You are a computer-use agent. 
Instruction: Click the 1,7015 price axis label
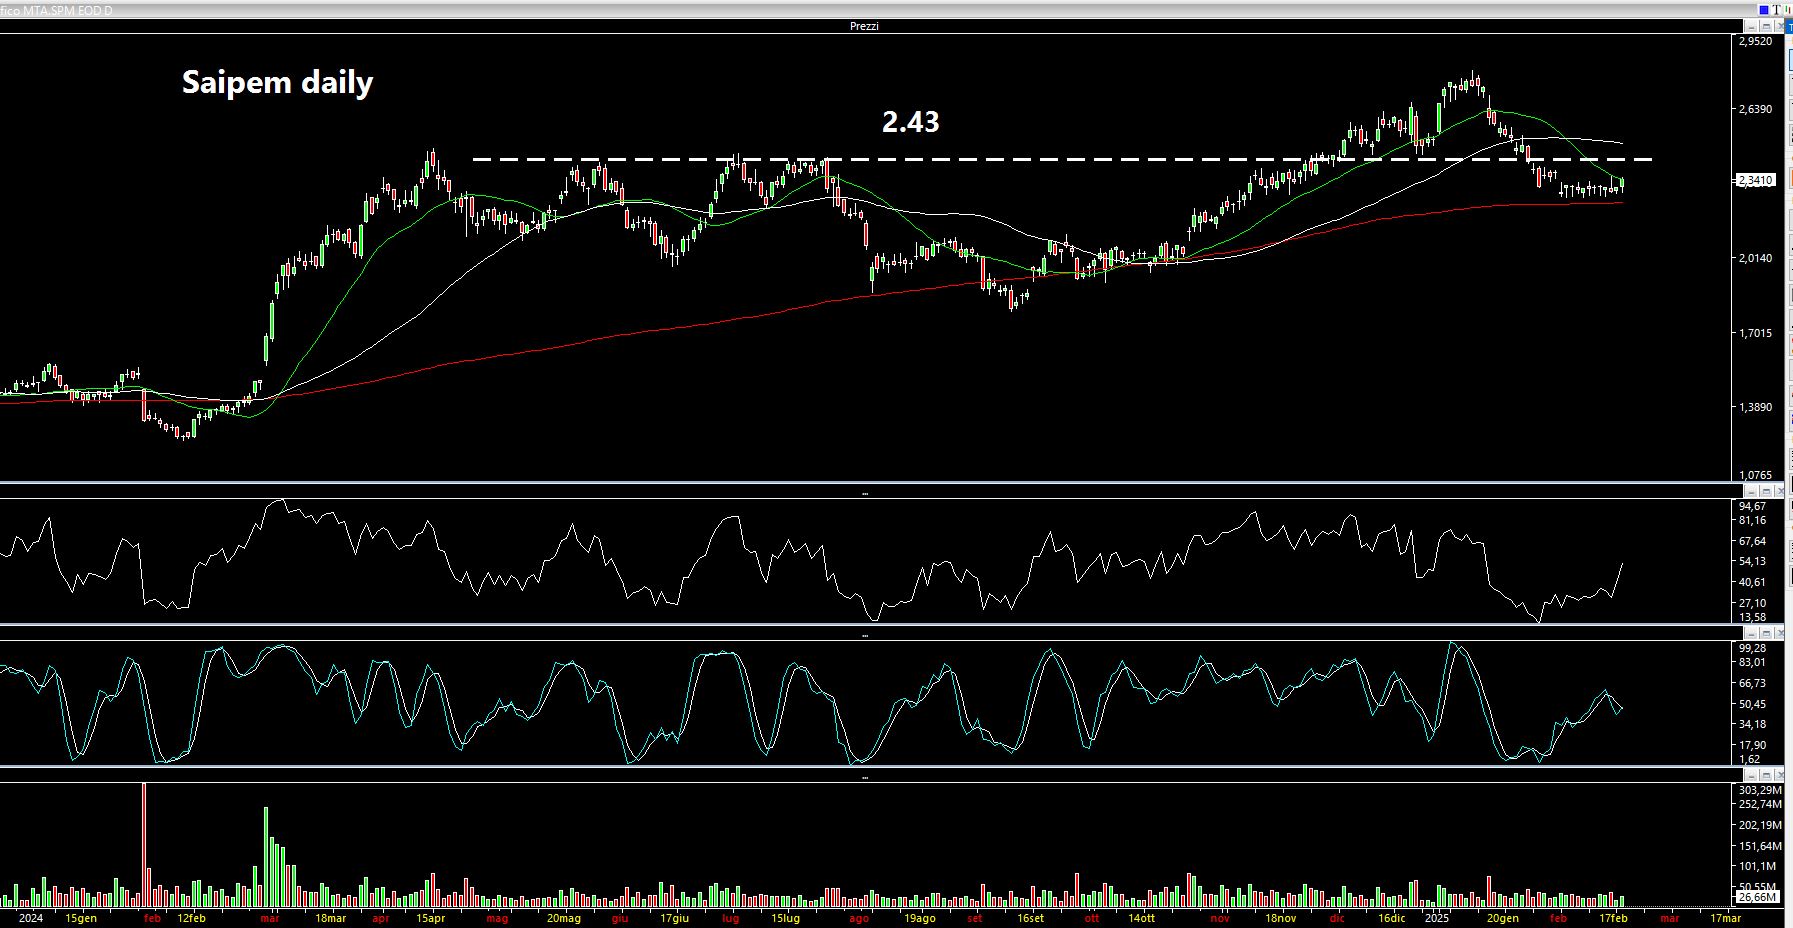pos(1756,333)
